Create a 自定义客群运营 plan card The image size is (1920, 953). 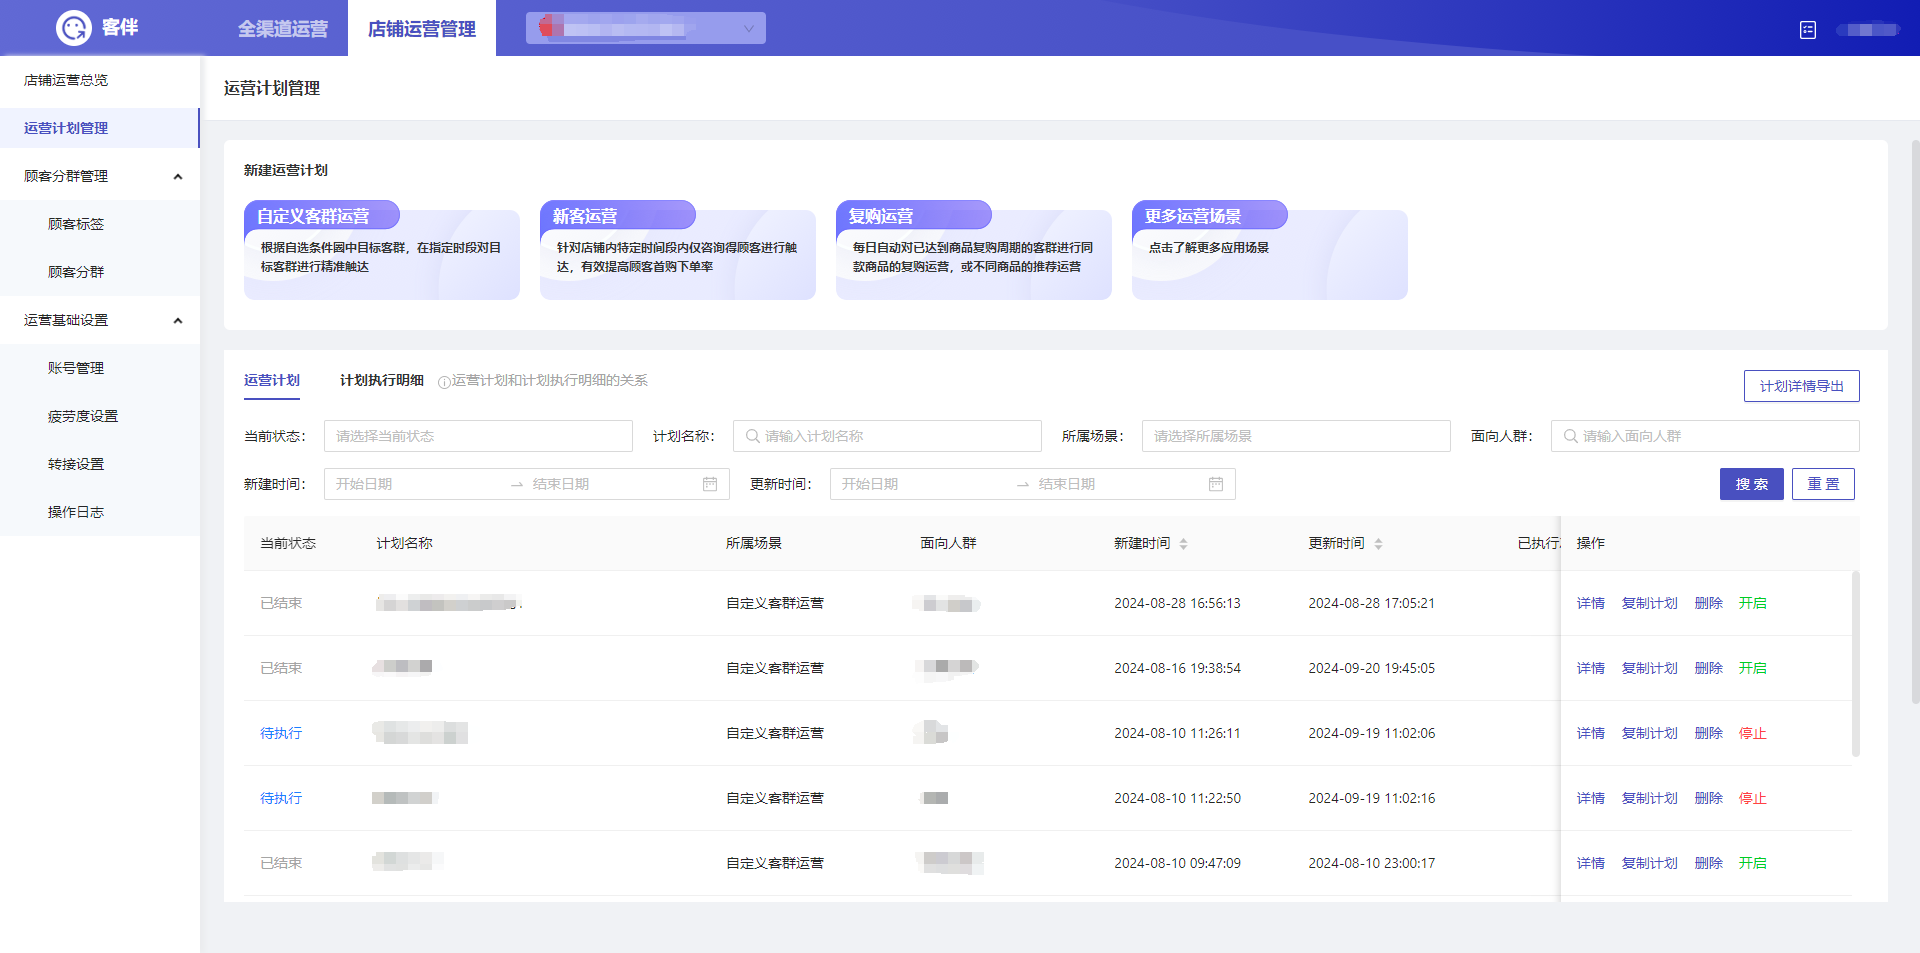click(x=382, y=250)
